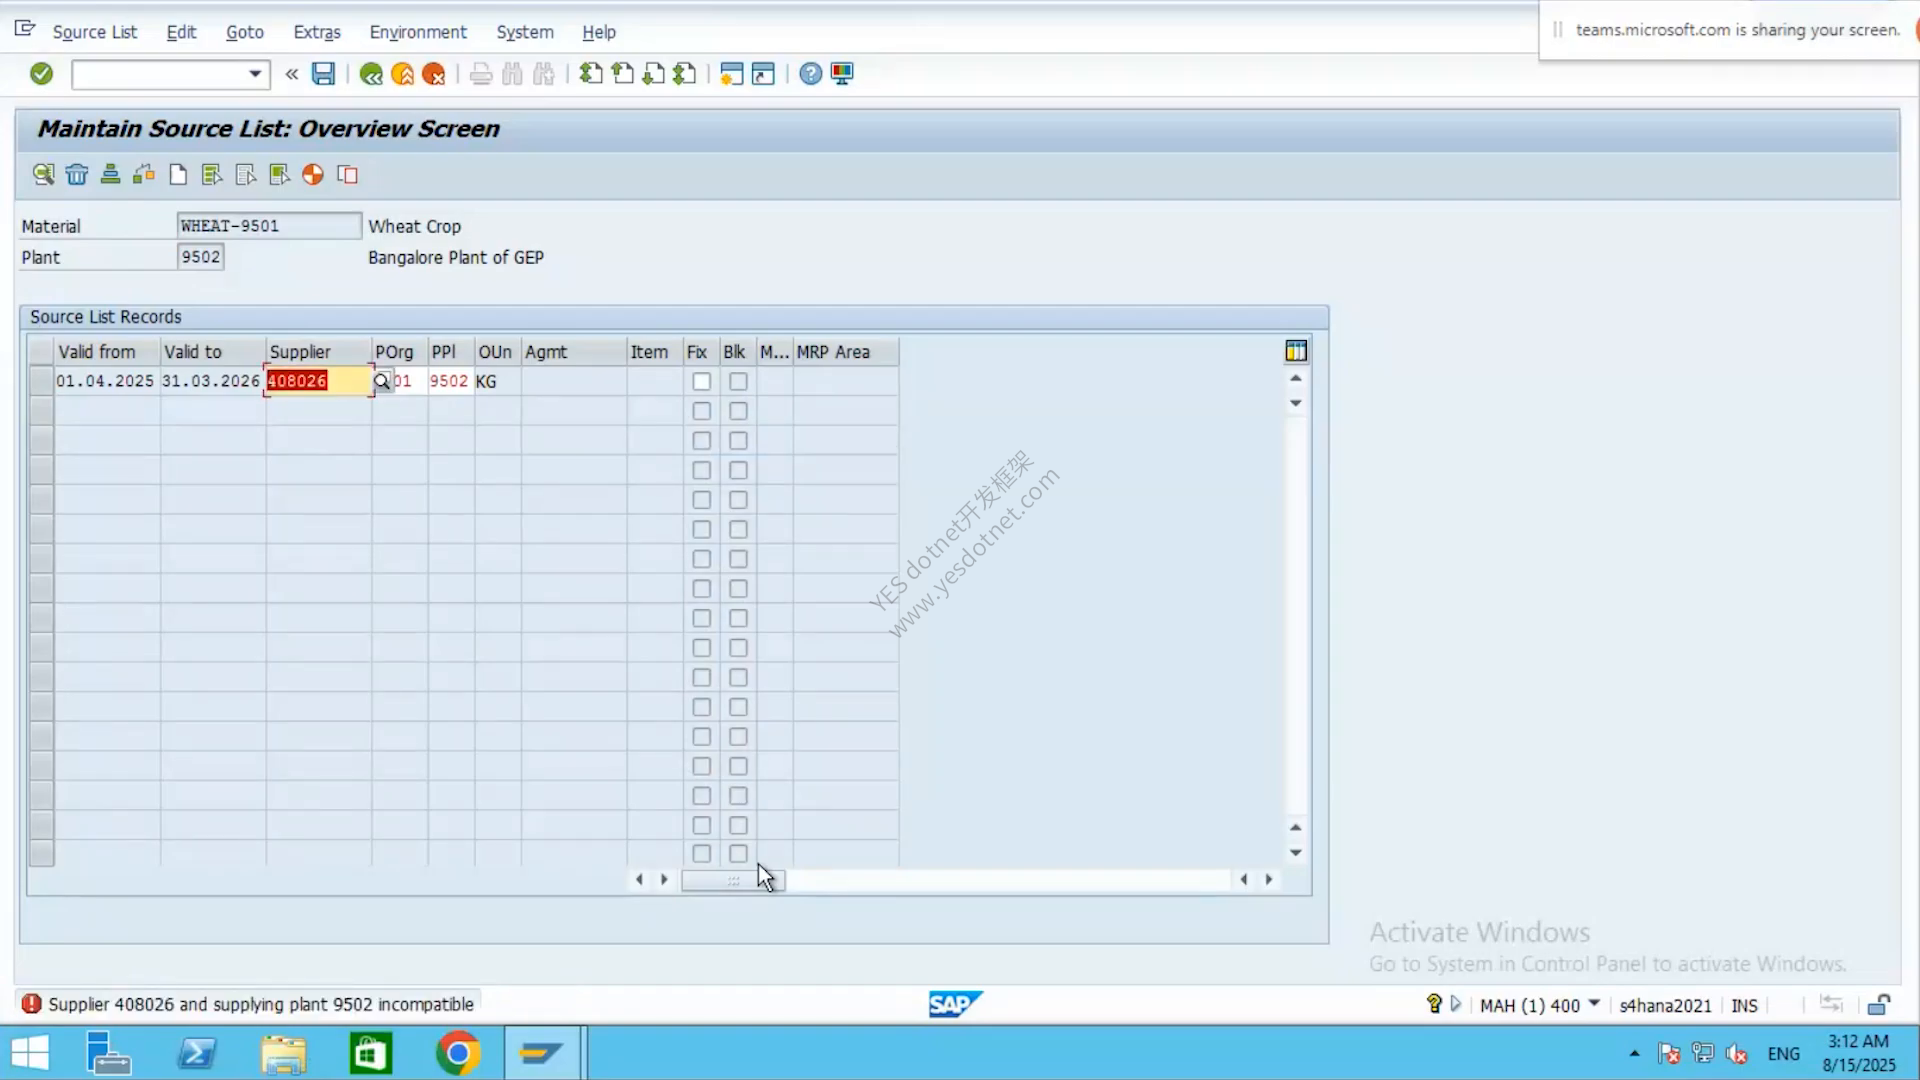Viewport: 1920px width, 1080px height.
Task: Save the source list with diskette icon
Action: [323, 73]
